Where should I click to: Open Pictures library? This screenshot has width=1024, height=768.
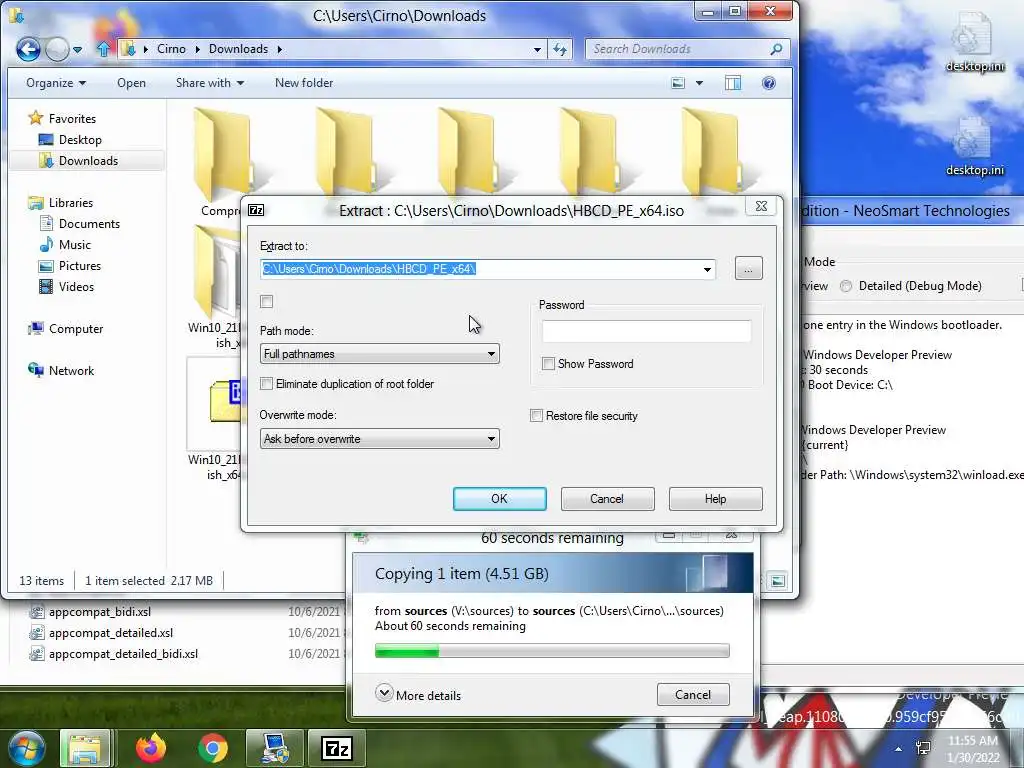point(70,266)
